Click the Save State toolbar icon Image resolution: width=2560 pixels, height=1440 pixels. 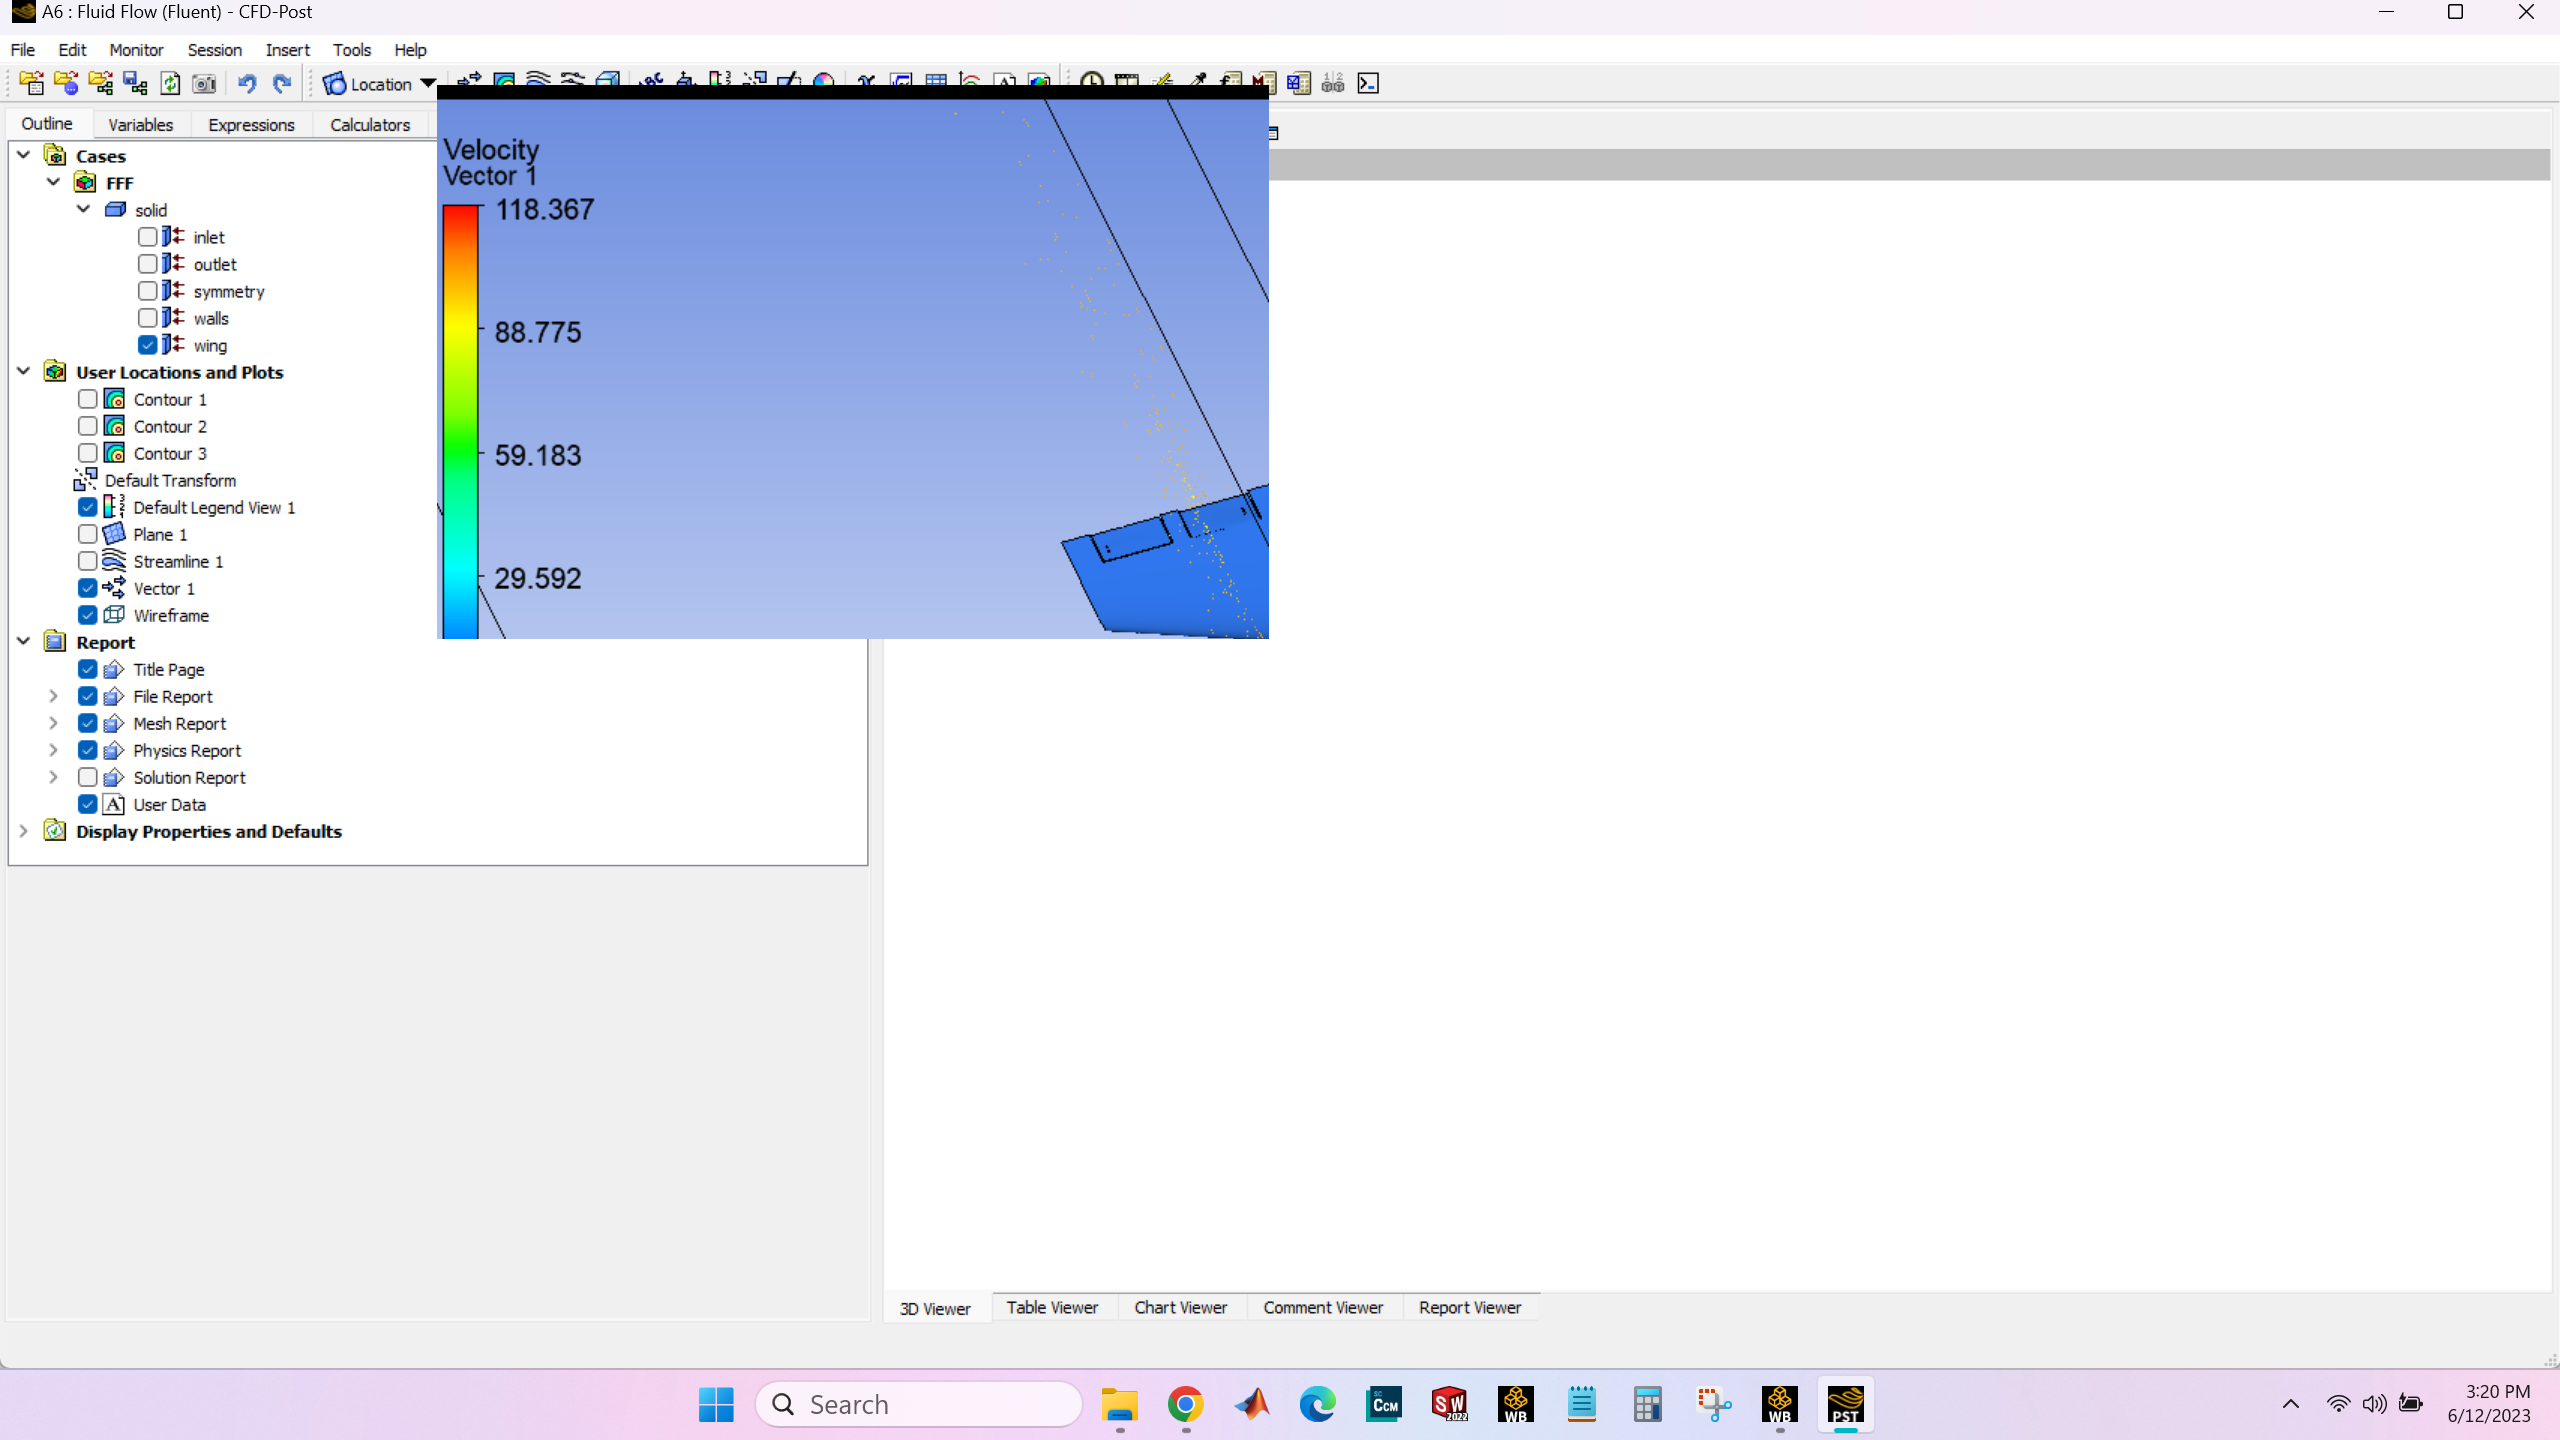[135, 84]
